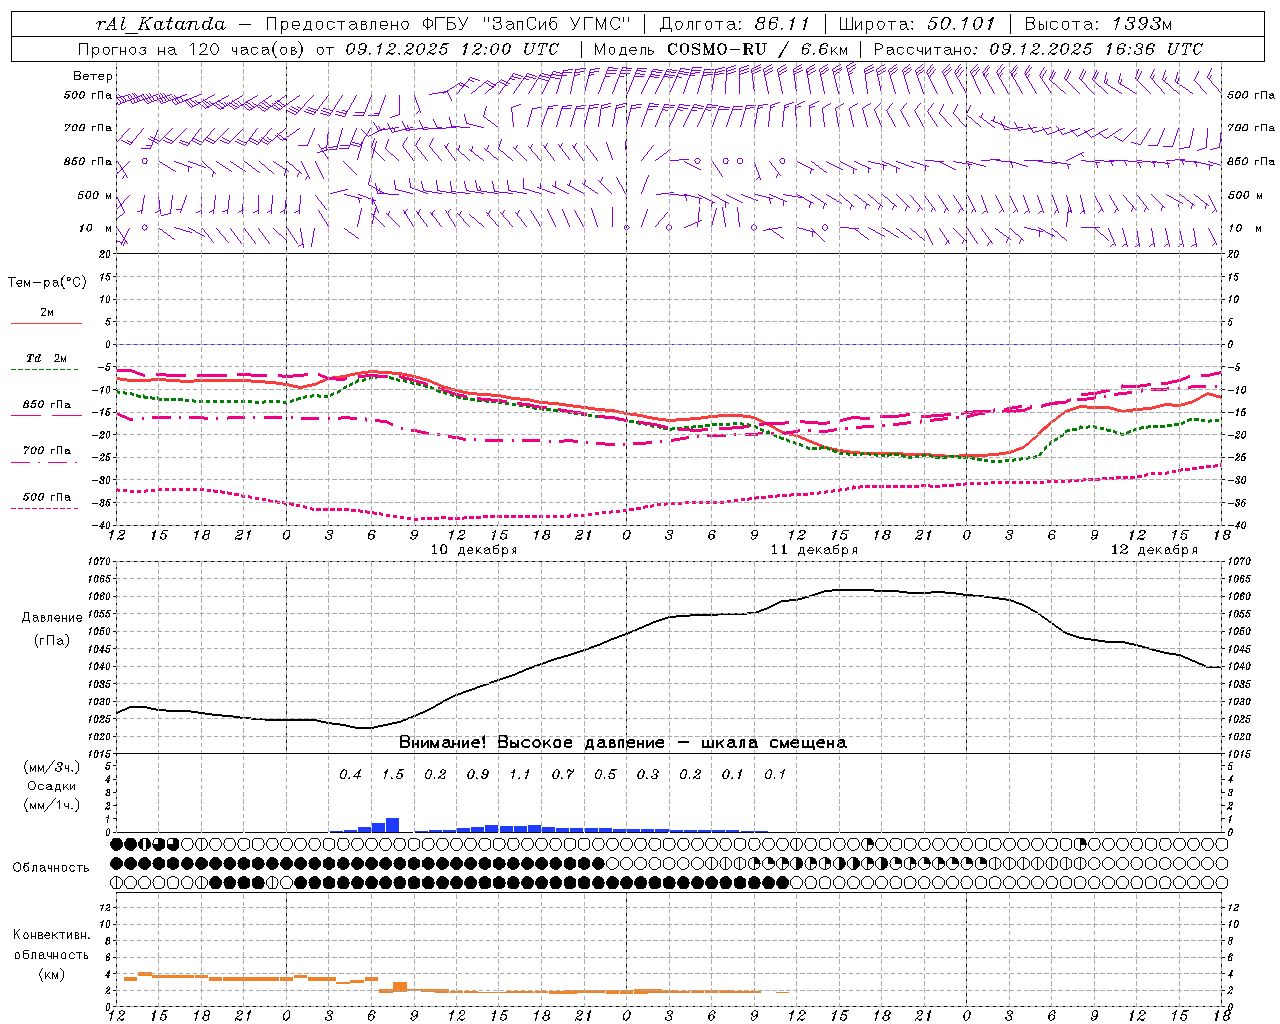Select the Высота: 1393м field
The height and width of the screenshot is (1024, 1280).
pyautogui.click(x=1098, y=24)
